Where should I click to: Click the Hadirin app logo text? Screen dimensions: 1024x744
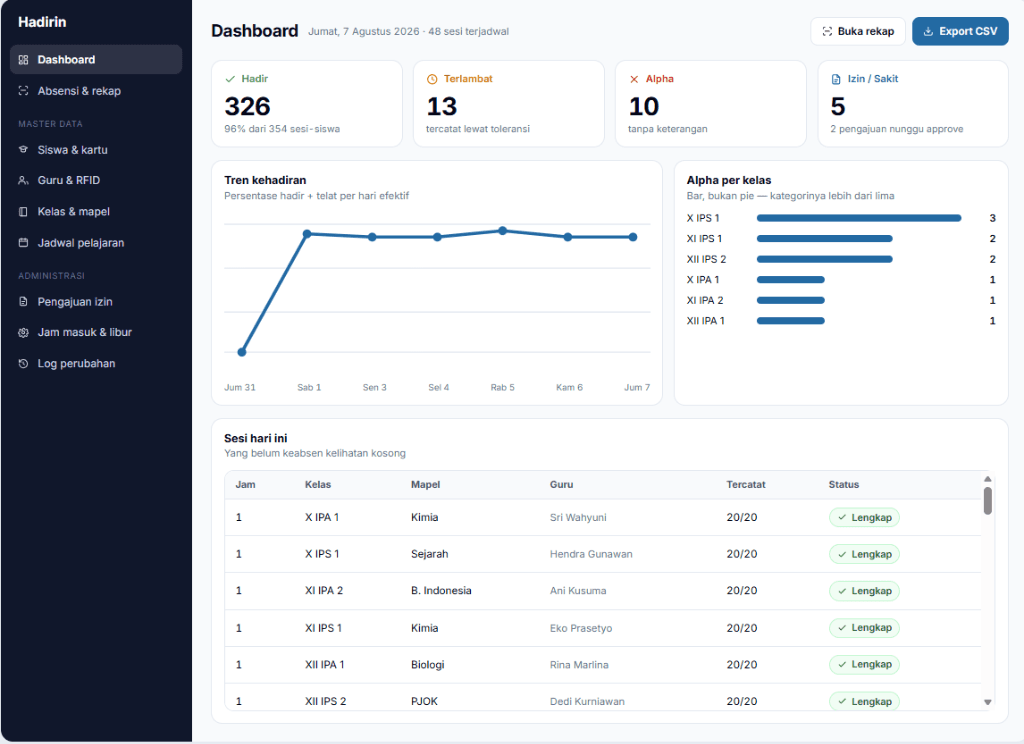click(x=42, y=22)
